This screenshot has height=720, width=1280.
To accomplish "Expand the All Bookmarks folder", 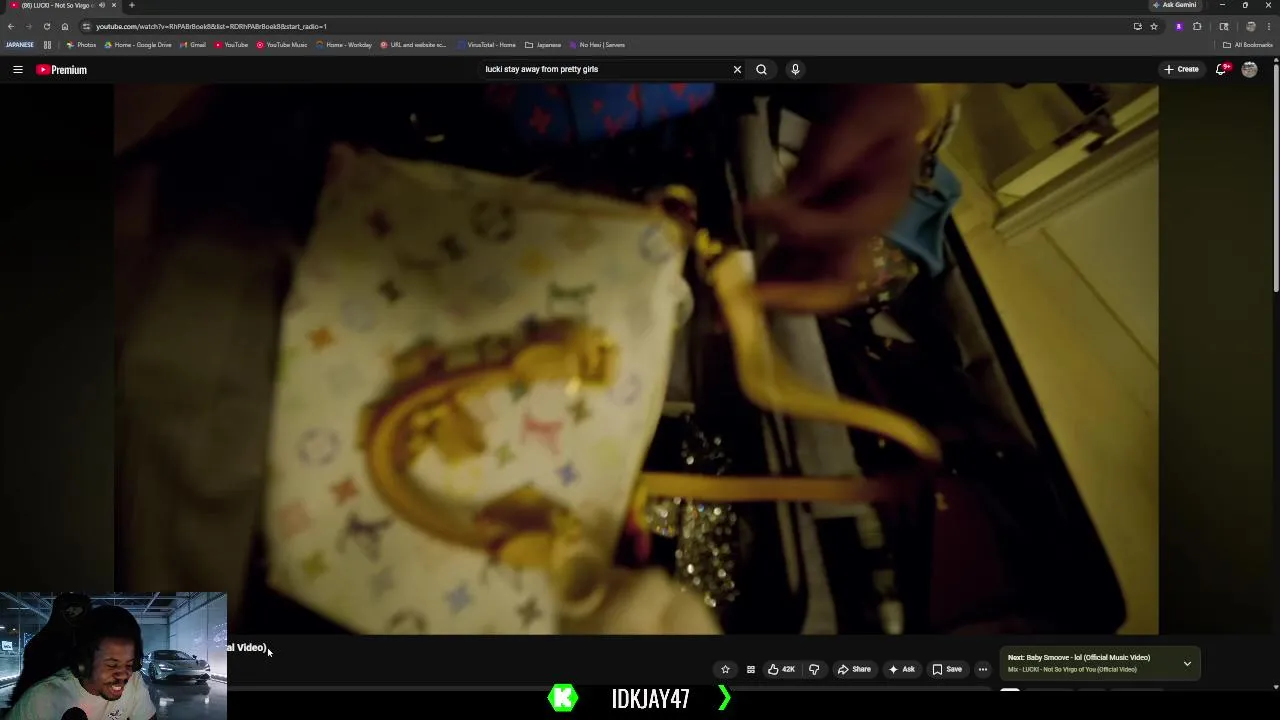I will [x=1247, y=45].
